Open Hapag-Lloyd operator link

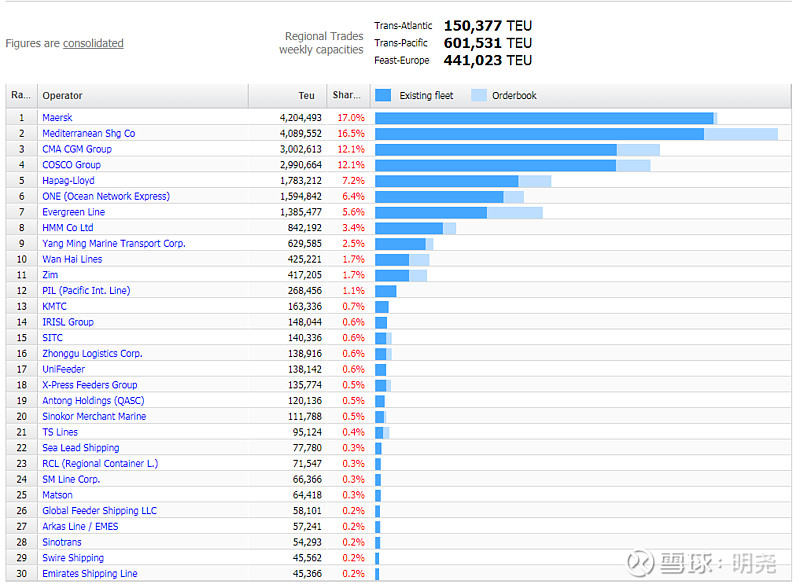point(68,181)
